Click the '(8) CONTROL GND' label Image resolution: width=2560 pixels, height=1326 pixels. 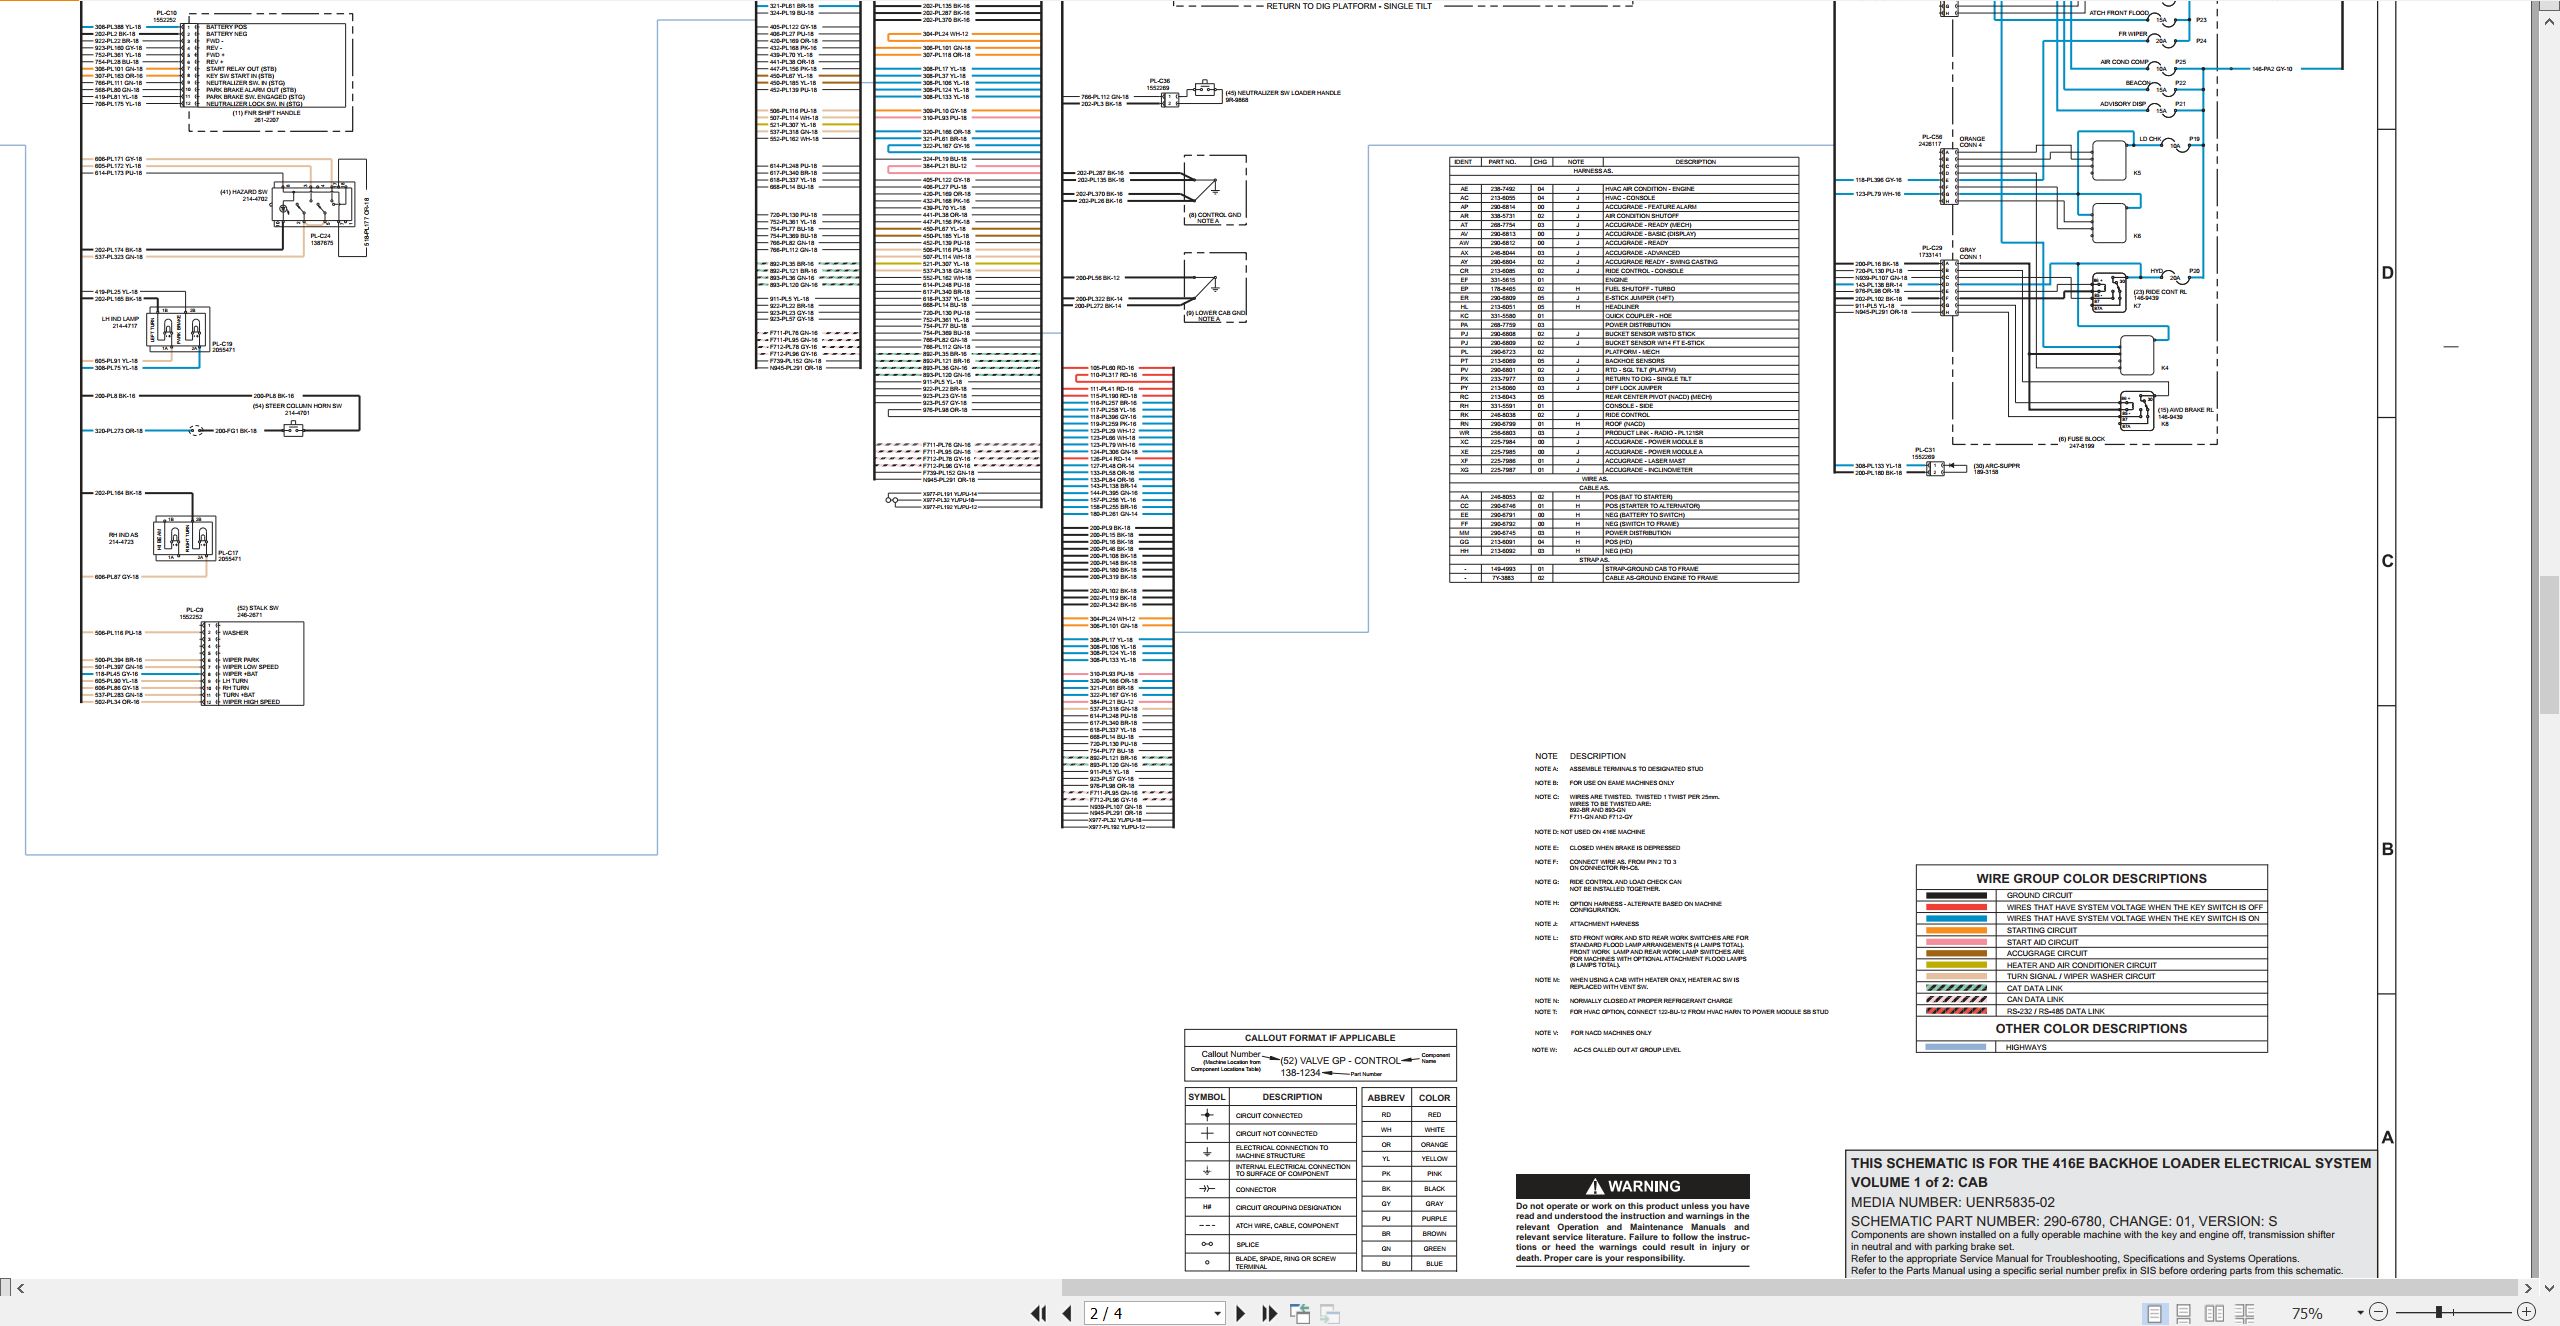(x=1214, y=215)
